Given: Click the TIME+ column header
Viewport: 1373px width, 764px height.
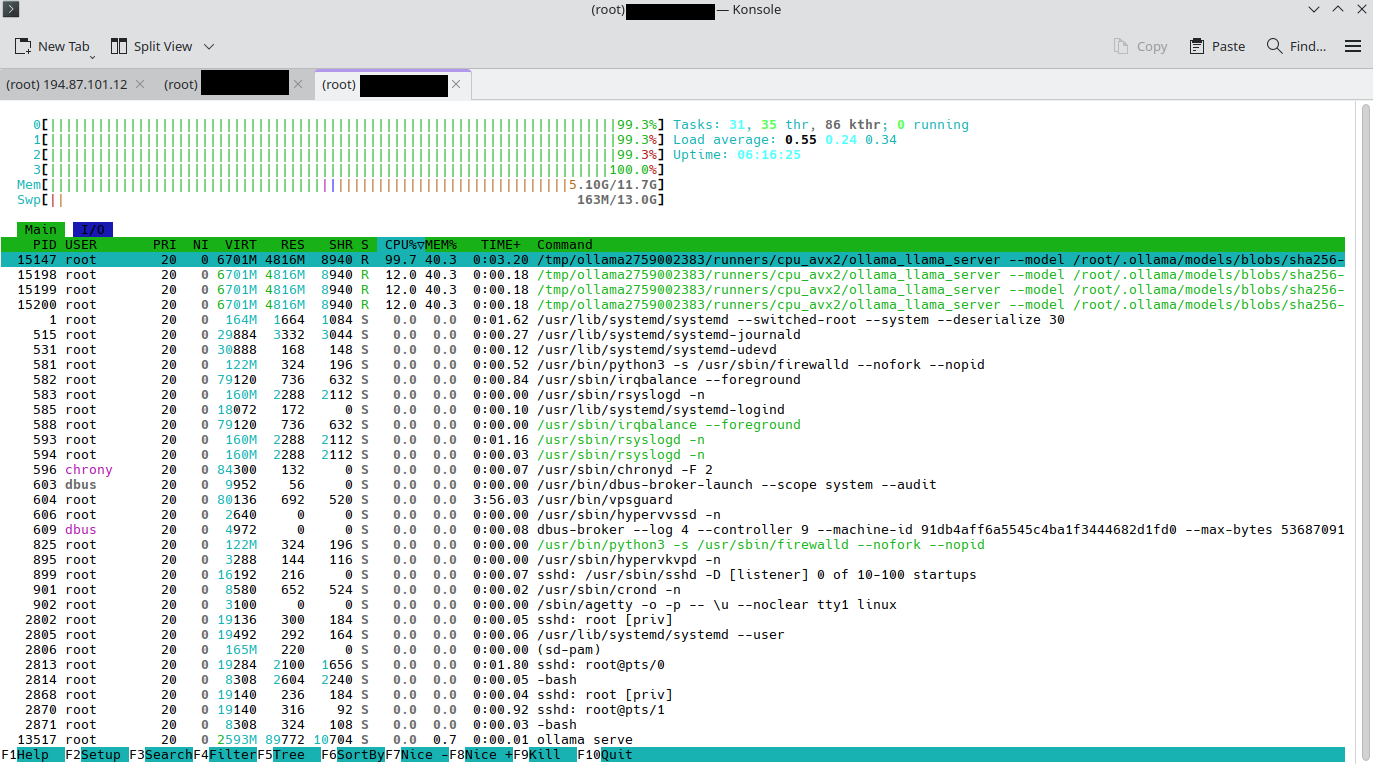Looking at the screenshot, I should (x=501, y=245).
